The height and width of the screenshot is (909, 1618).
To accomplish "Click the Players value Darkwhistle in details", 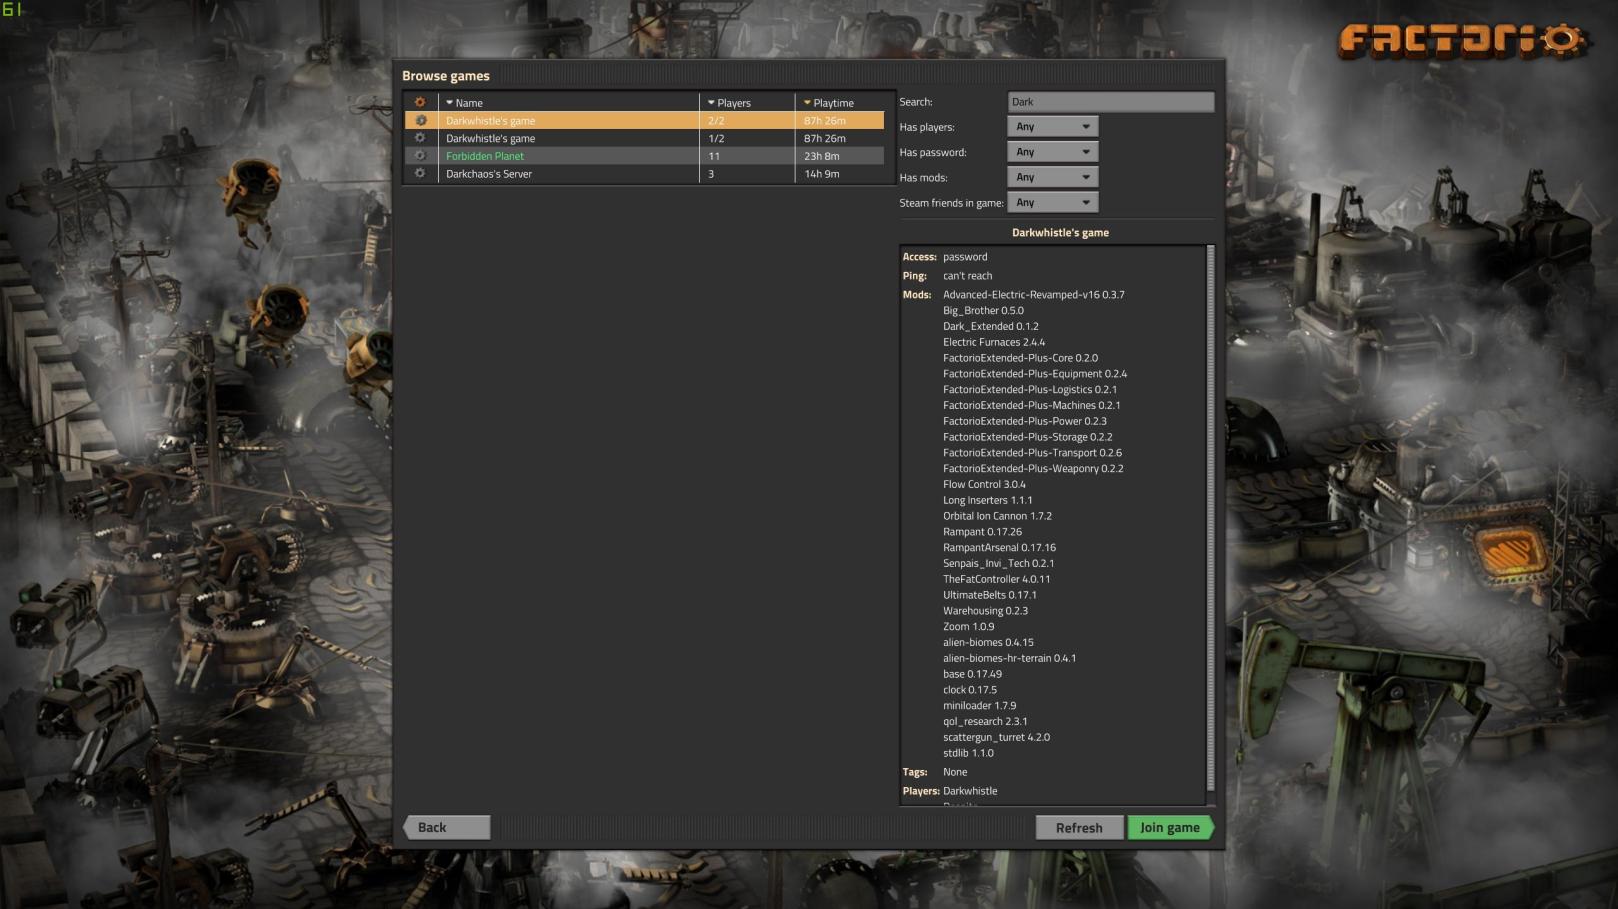I will pos(970,791).
